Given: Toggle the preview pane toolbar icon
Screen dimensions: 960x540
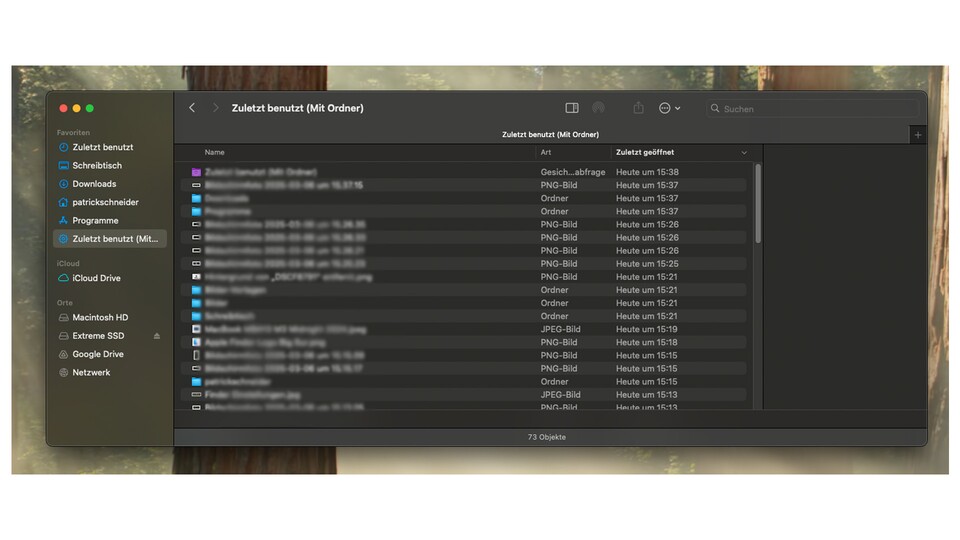Looking at the screenshot, I should [572, 108].
